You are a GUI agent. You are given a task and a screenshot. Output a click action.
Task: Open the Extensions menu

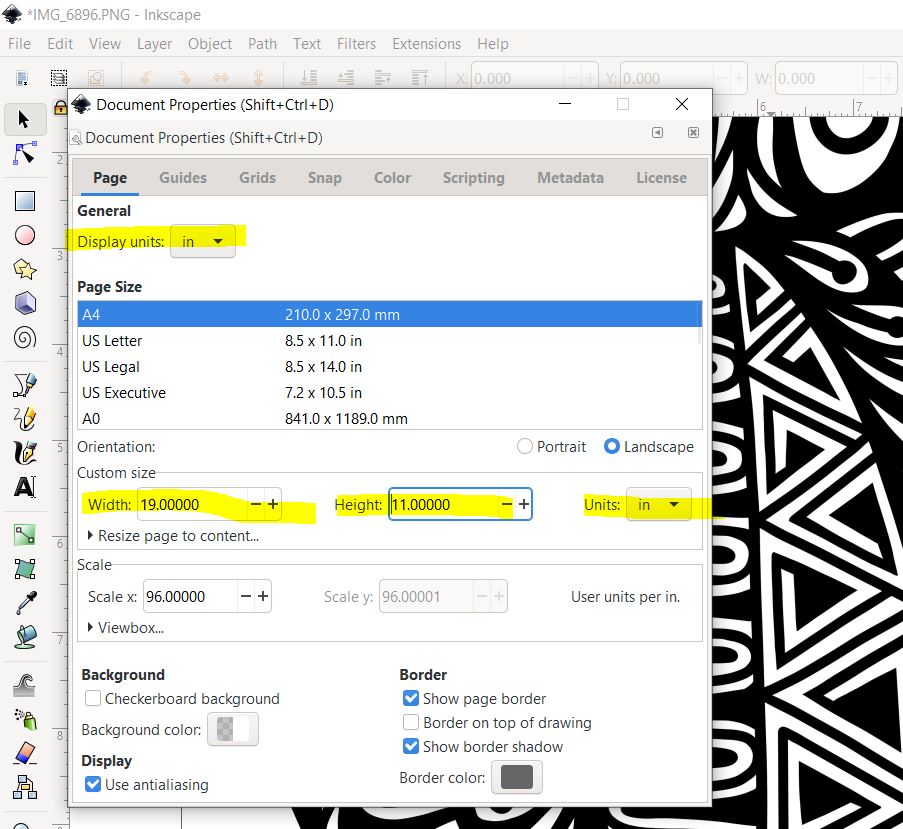coord(426,44)
